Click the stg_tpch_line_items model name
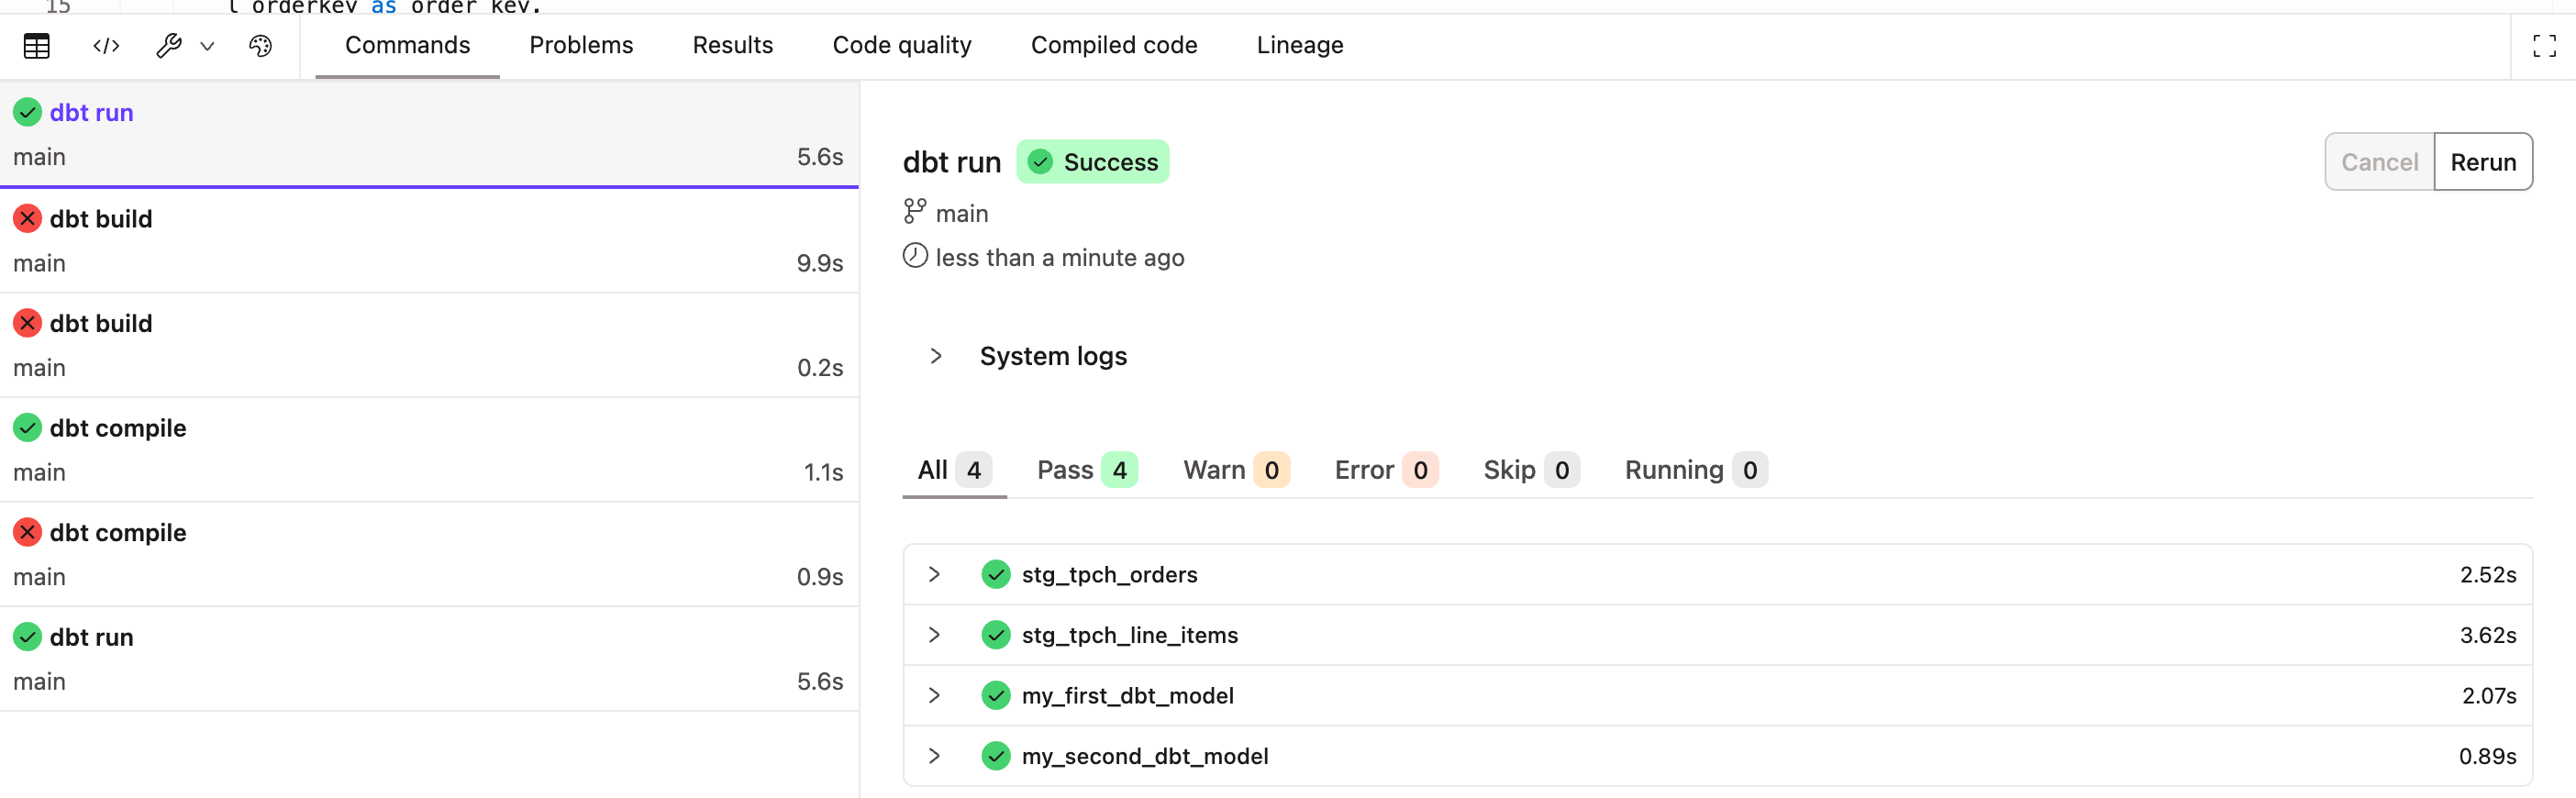The width and height of the screenshot is (2576, 798). [x=1130, y=635]
